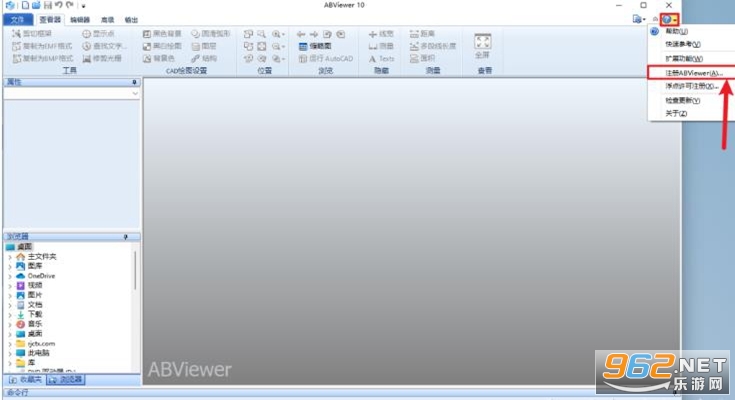Click the Save icon in quick access toolbar
Viewport: 735px width, 400px height.
(x=47, y=5)
